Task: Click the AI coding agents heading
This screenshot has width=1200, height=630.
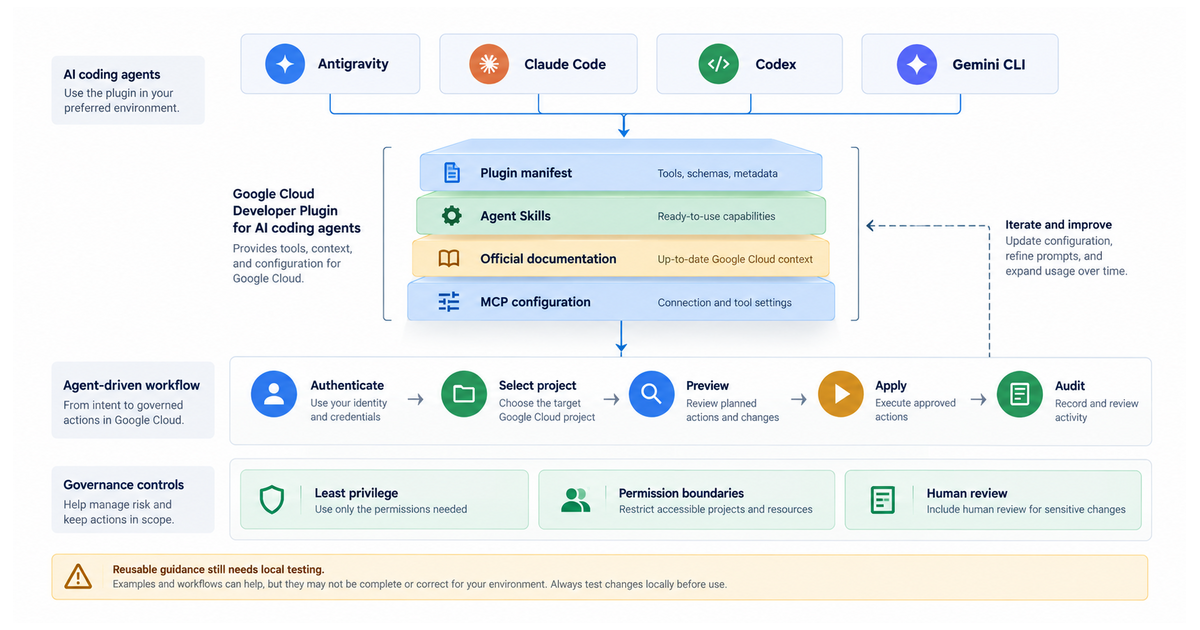Action: (112, 75)
